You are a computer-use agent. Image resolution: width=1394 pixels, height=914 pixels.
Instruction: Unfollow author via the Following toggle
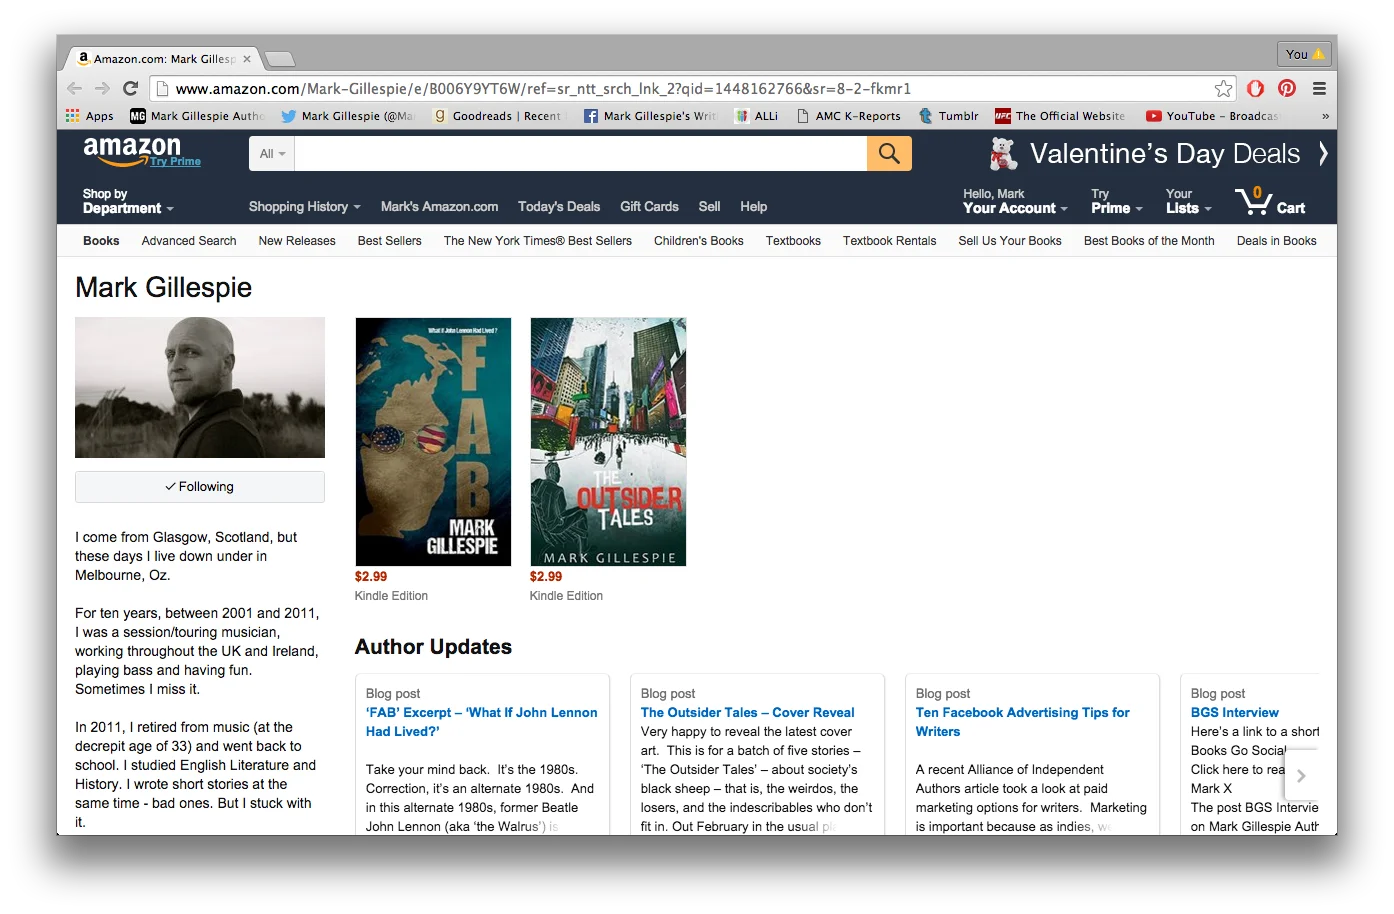199,487
